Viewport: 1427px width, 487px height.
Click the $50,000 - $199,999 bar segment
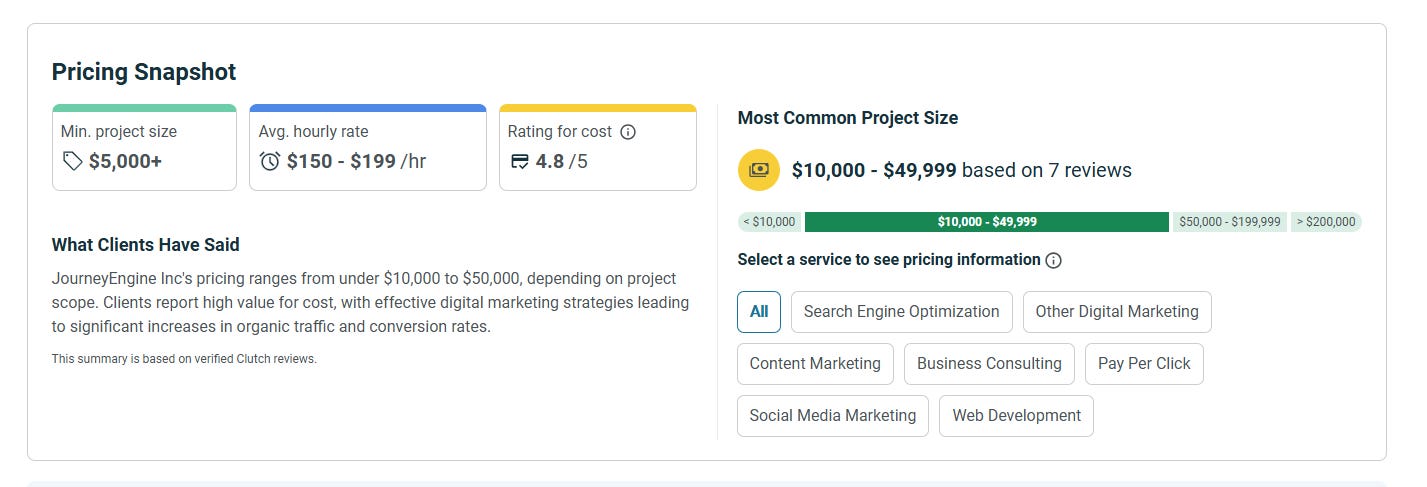tap(1229, 222)
